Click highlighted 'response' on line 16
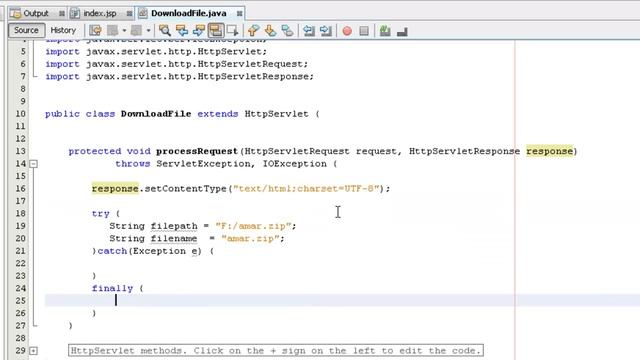Screen dimensions: 640x360 tap(115, 189)
